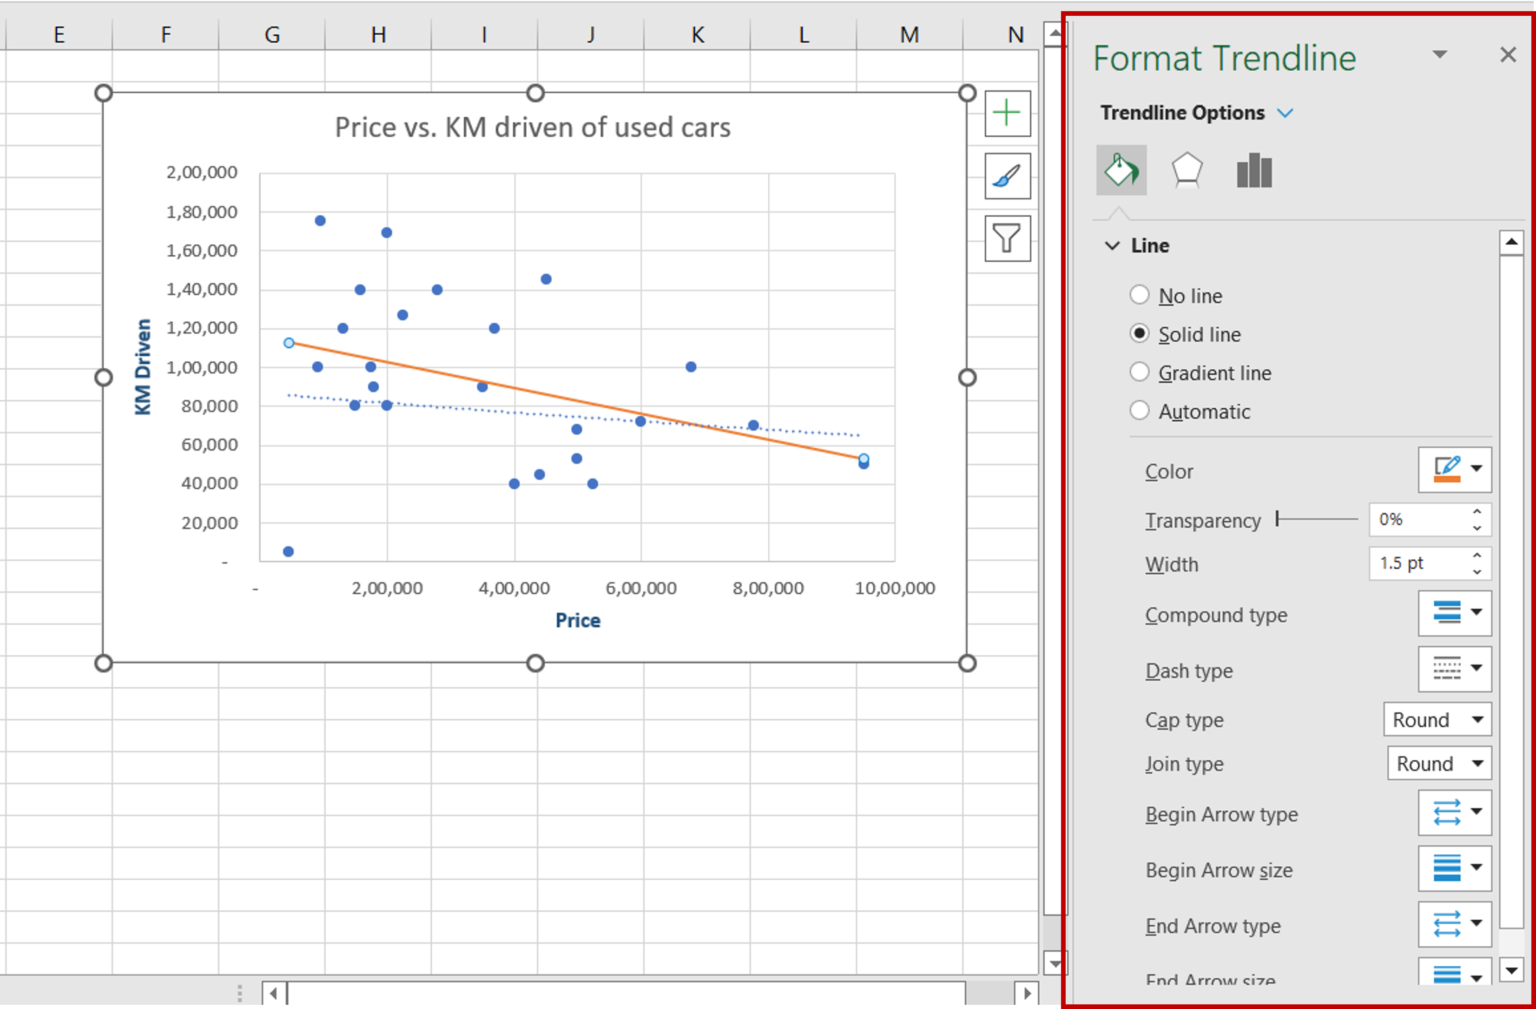1536x1009 pixels.
Task: Expand the Trendline Options chevron
Action: (1286, 112)
